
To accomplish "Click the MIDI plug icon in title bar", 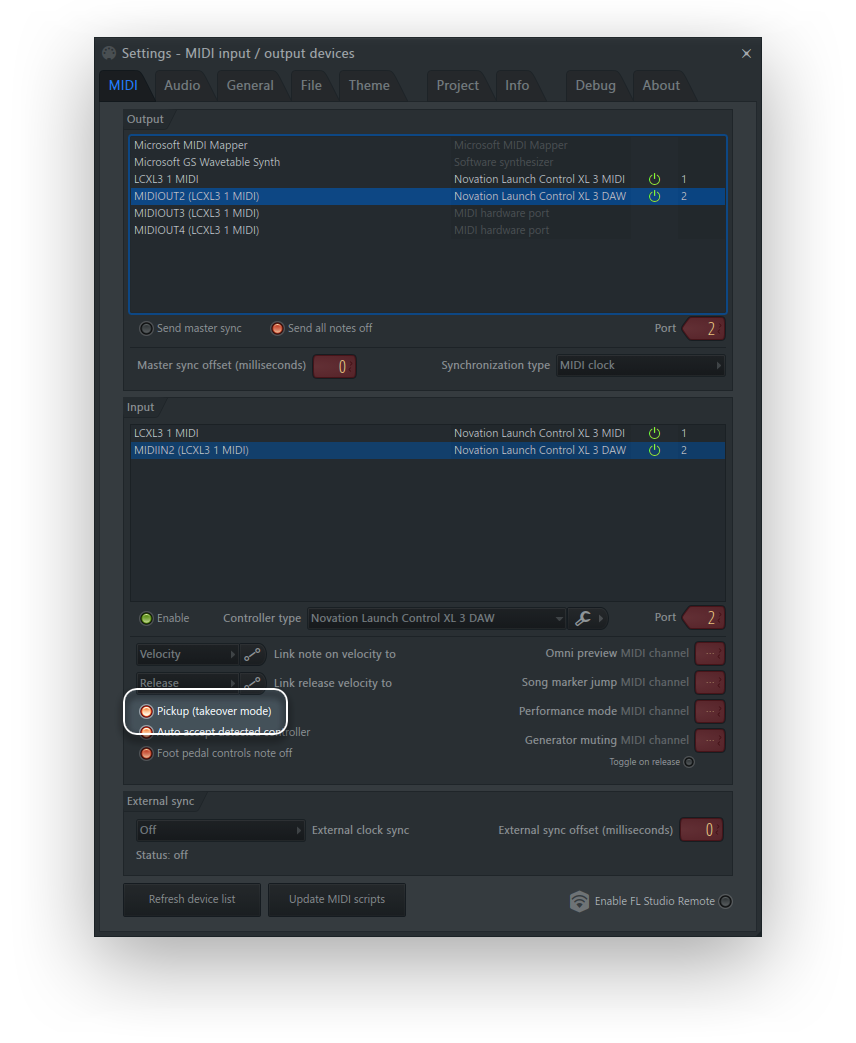I will 109,53.
